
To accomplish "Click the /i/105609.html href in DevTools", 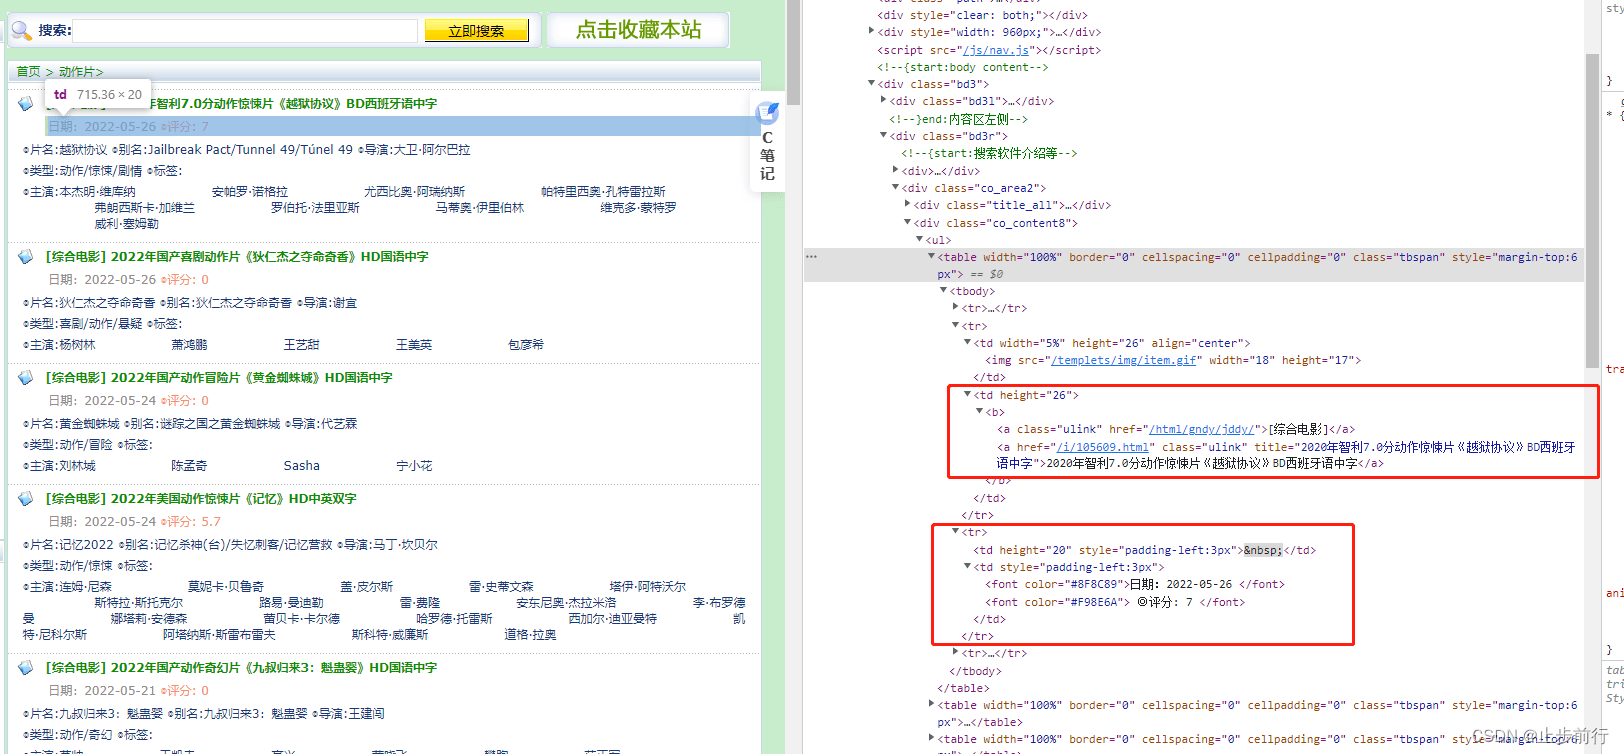I will pos(1102,447).
